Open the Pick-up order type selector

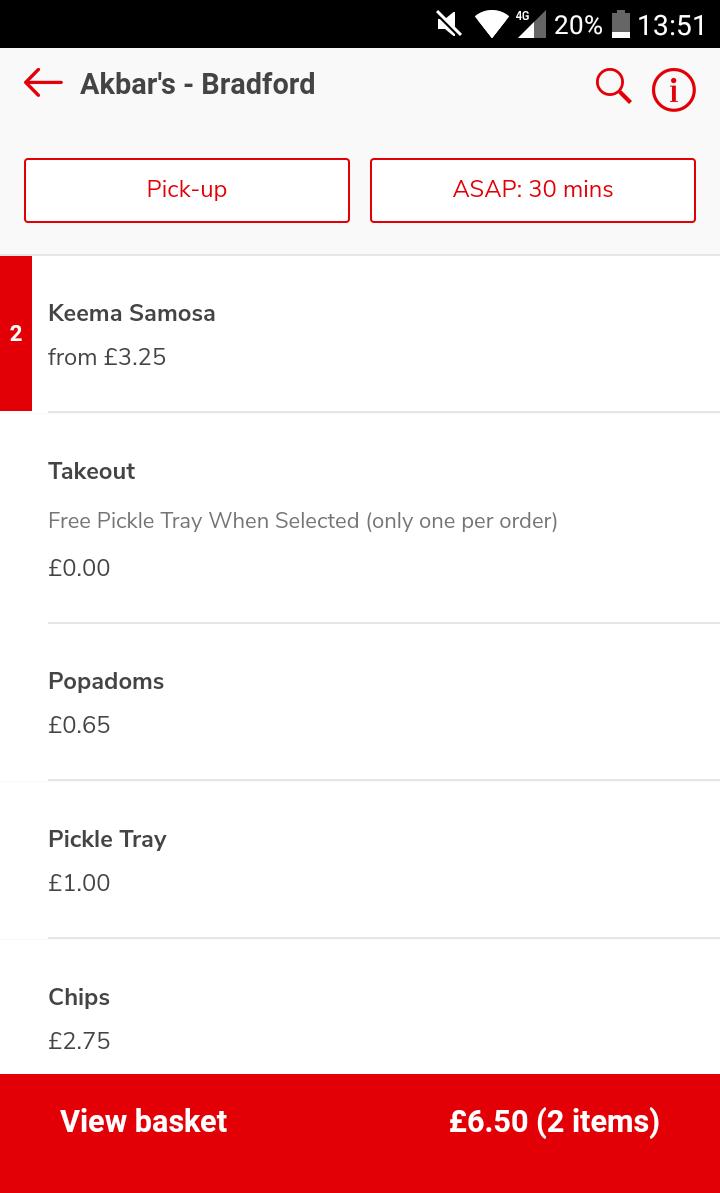[187, 190]
